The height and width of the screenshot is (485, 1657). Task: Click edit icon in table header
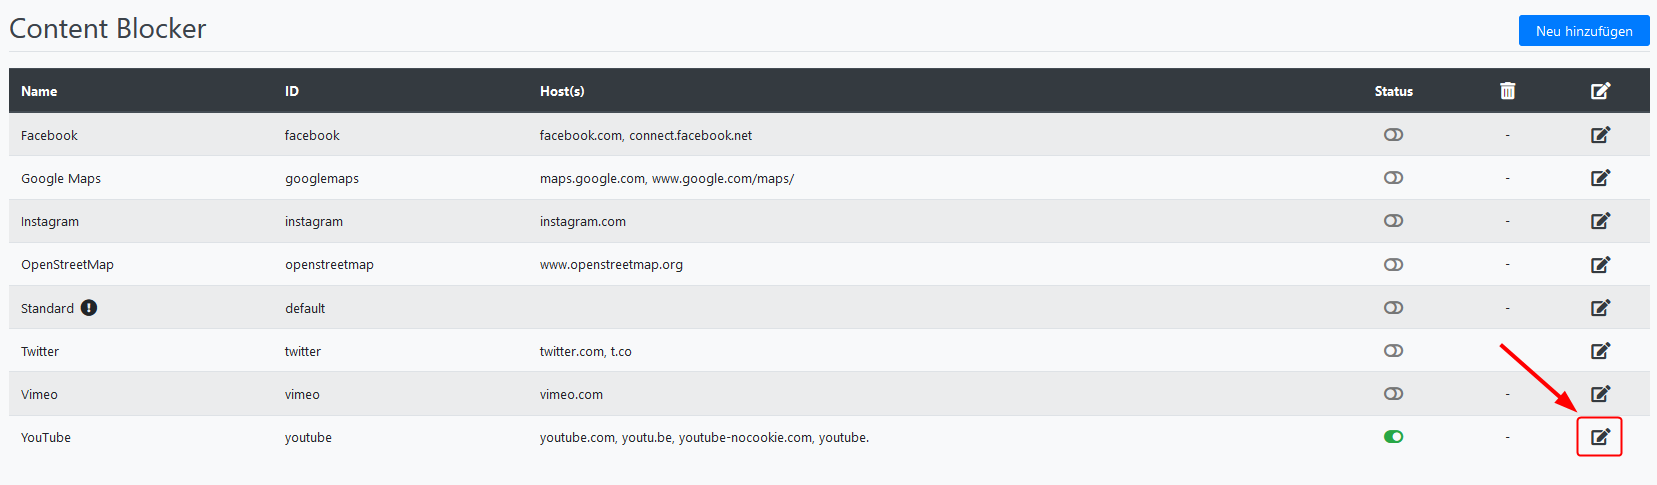click(1601, 91)
